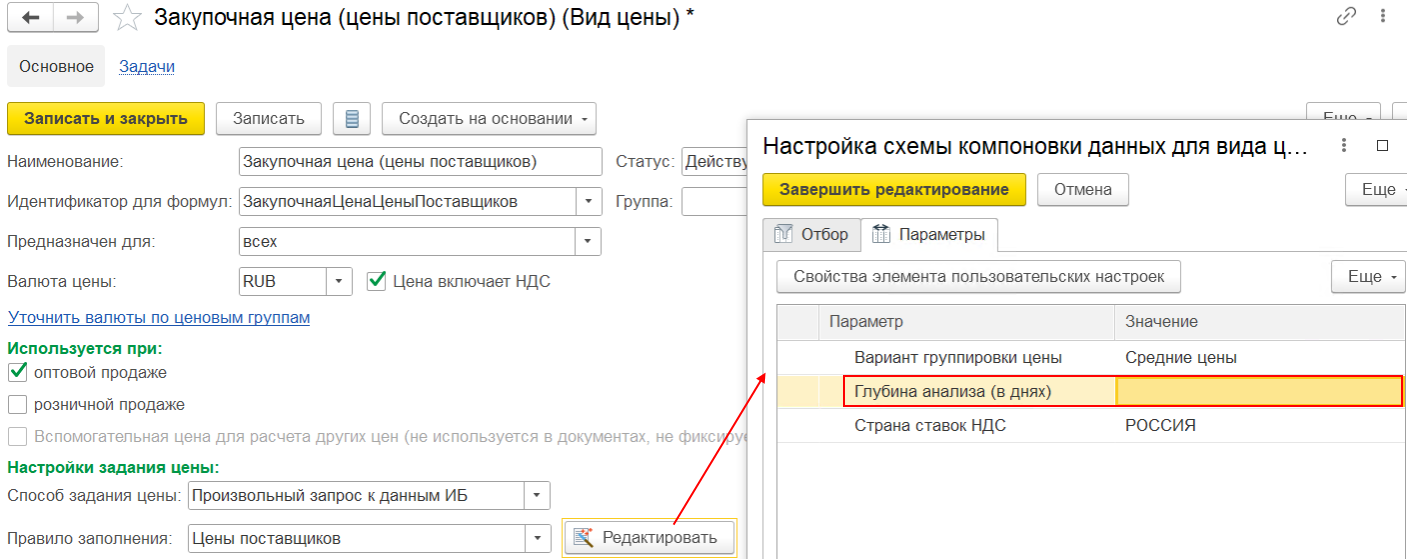The width and height of the screenshot is (1408, 559).
Task: Copy link using the chain icon
Action: click(1346, 16)
